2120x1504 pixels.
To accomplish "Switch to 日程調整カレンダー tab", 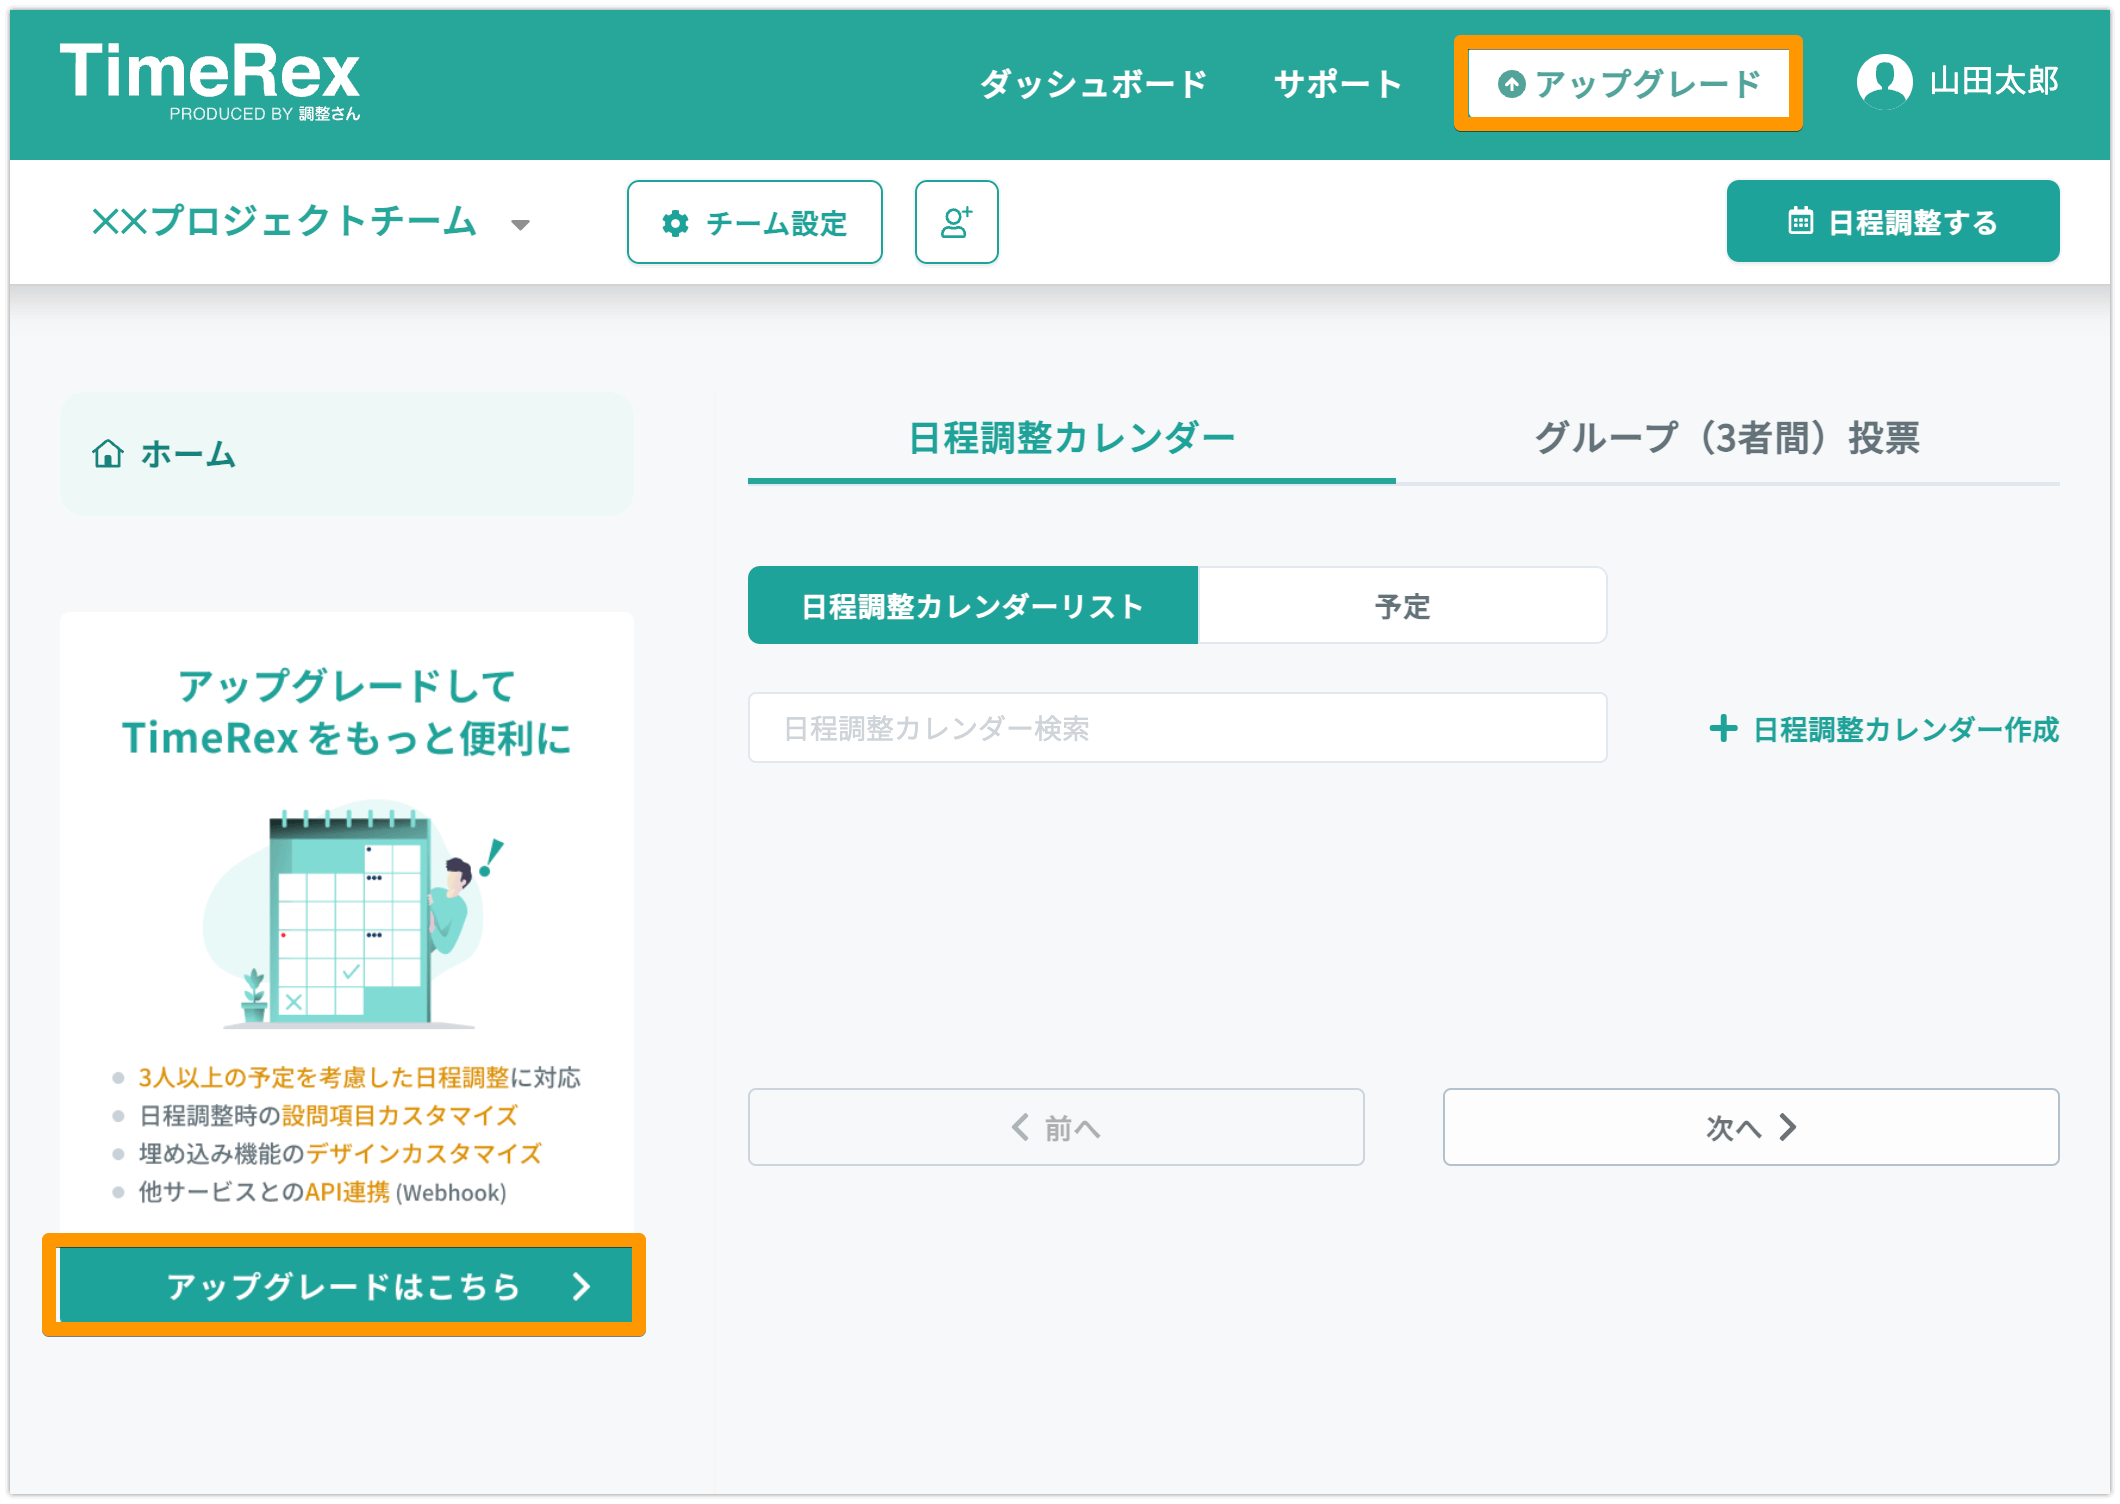I will click(1072, 439).
